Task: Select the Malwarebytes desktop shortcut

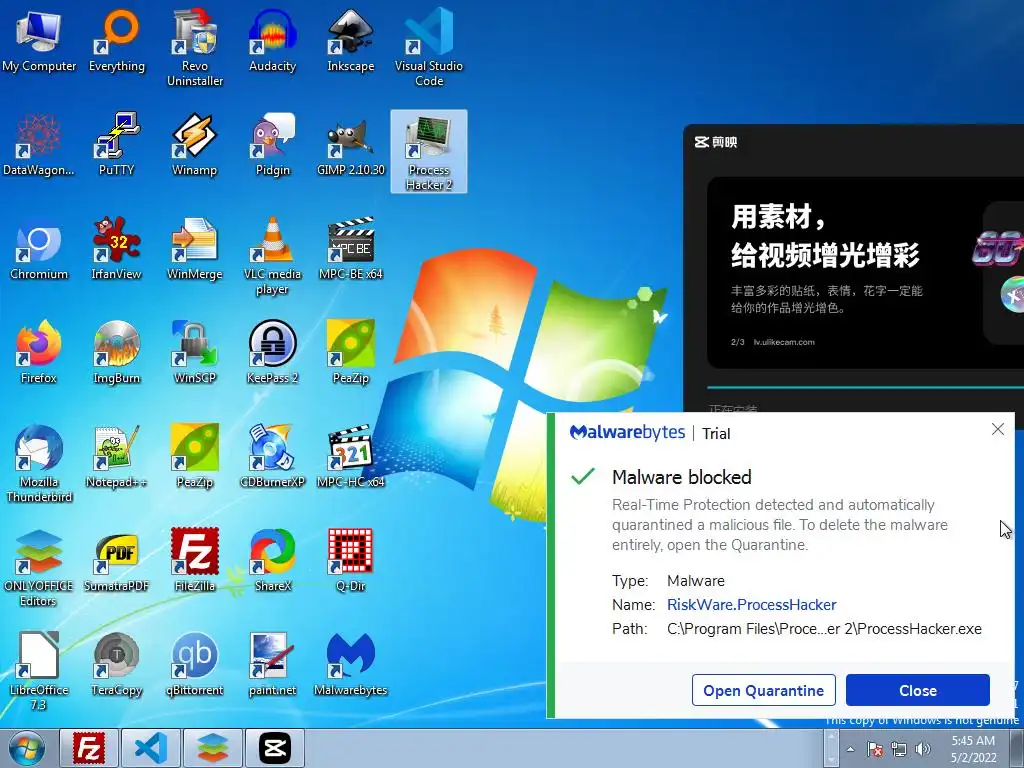Action: pos(351,664)
